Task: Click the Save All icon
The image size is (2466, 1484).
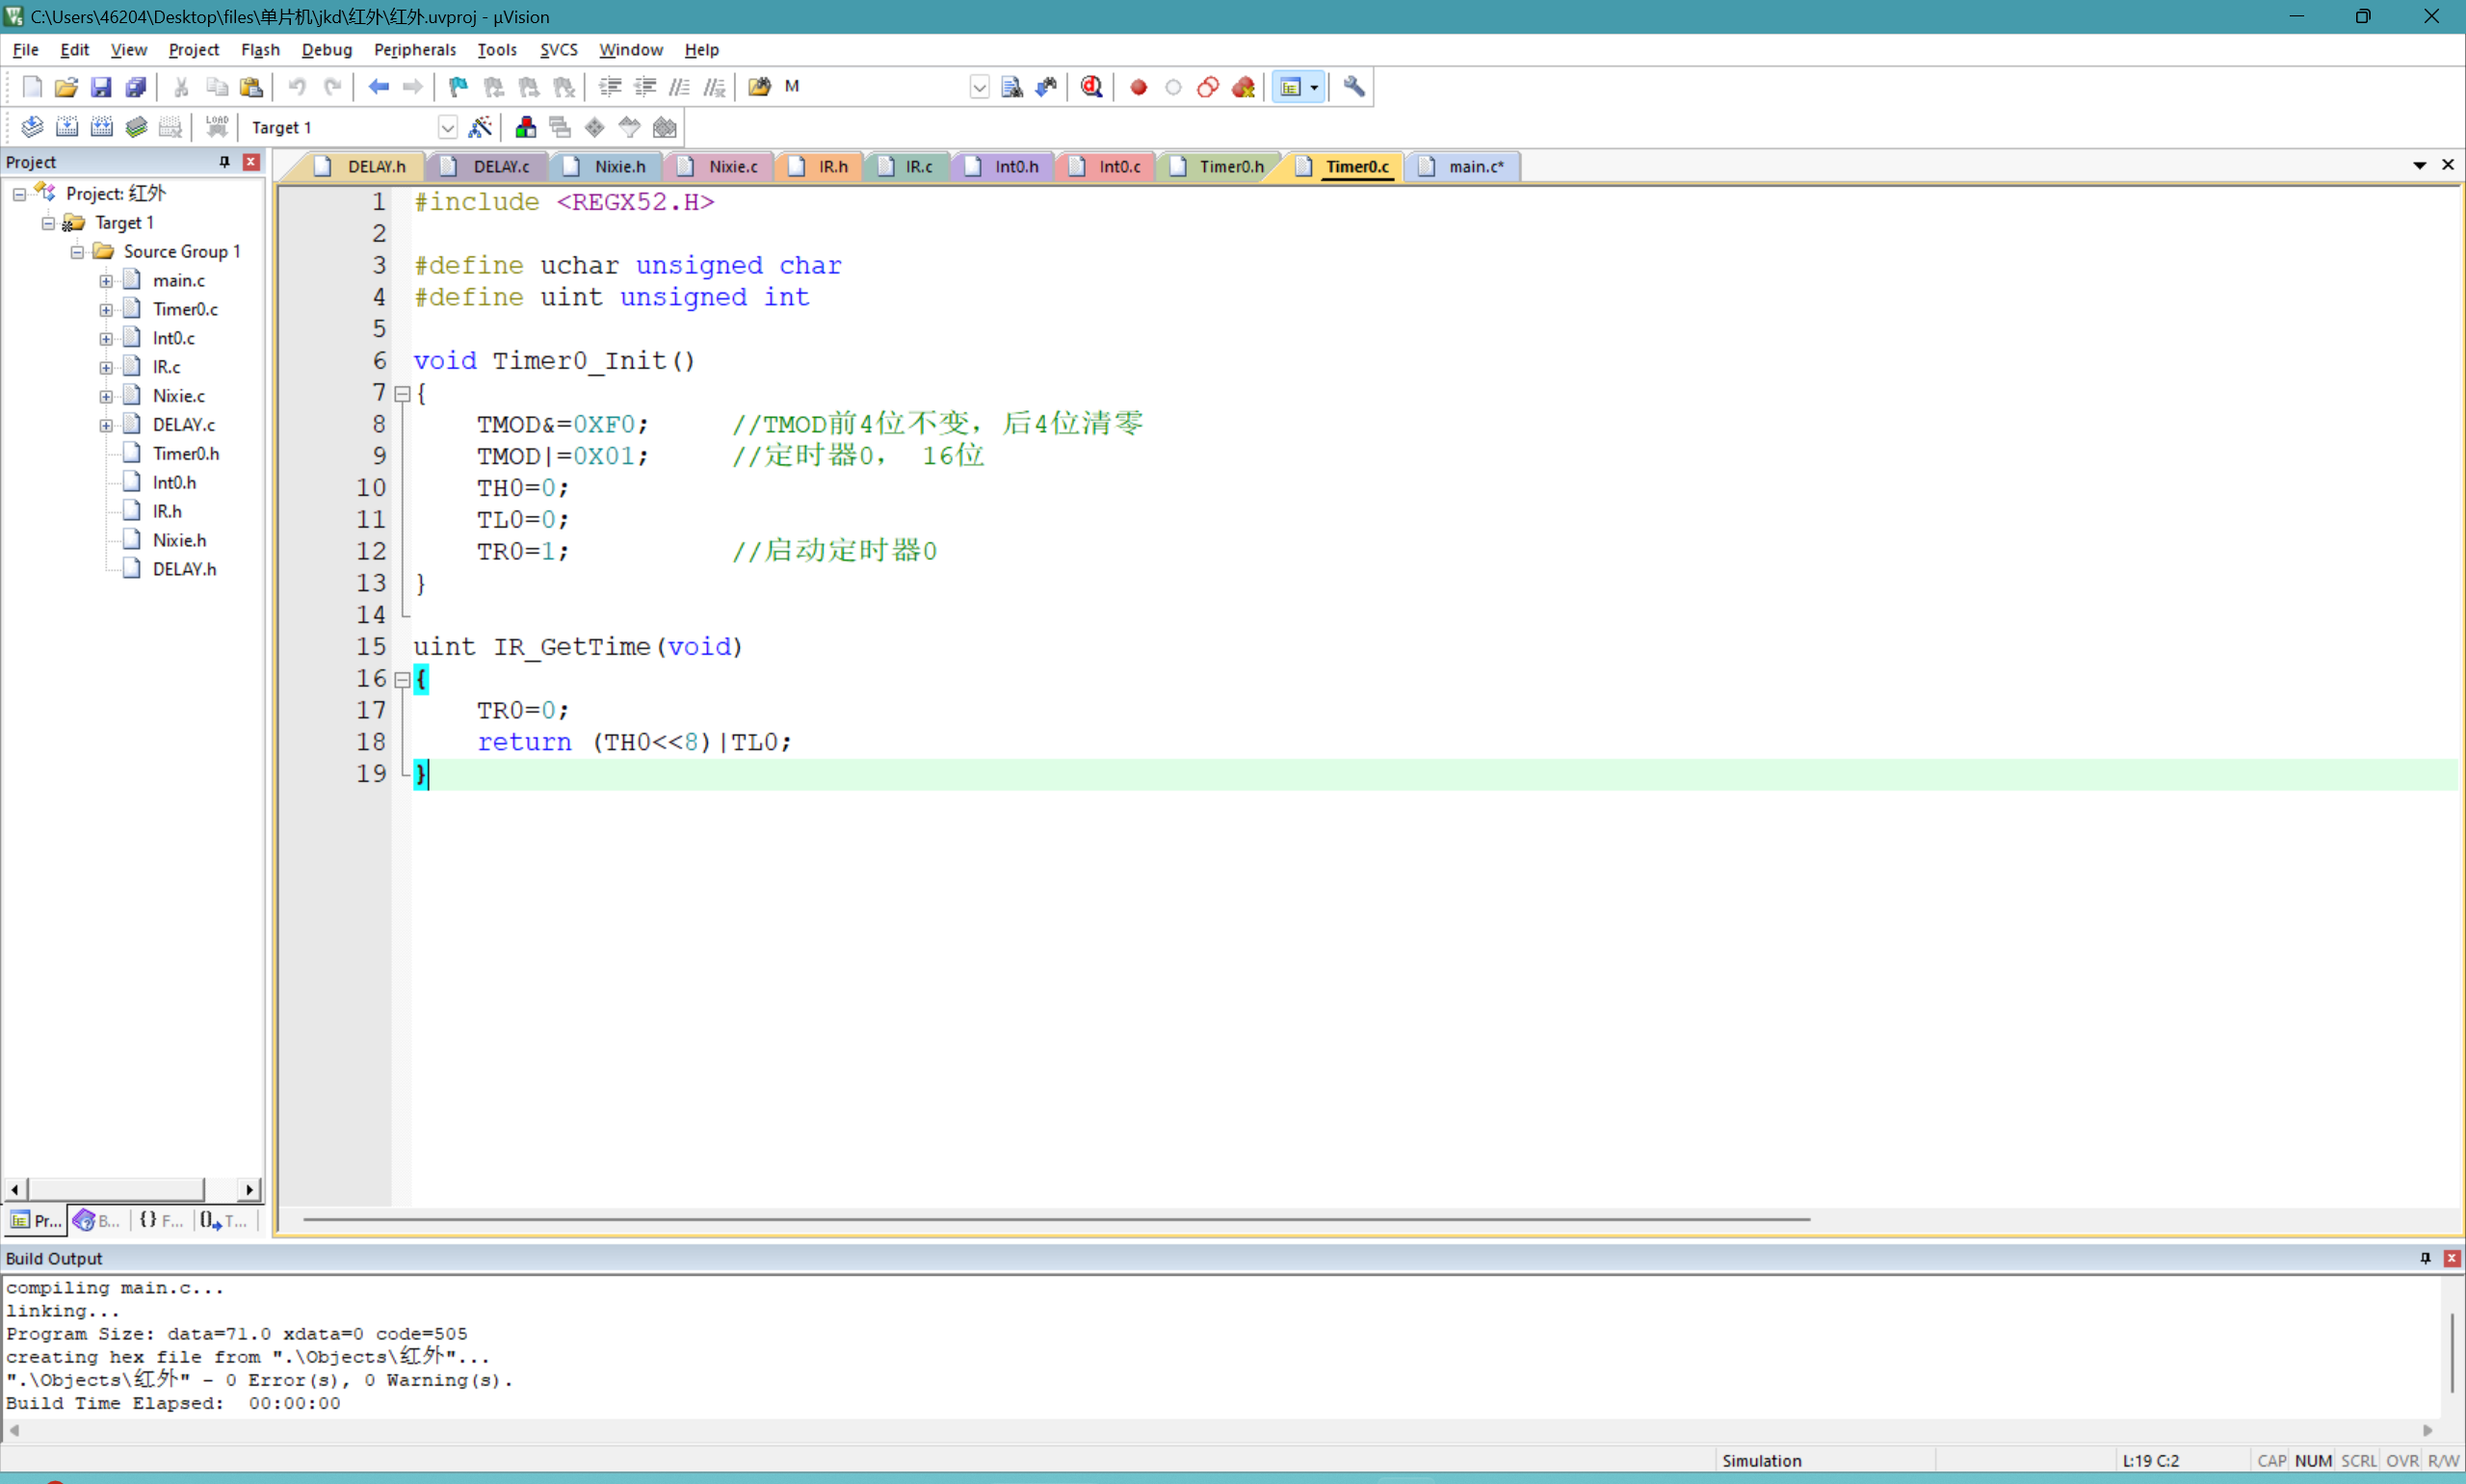Action: pos(136,87)
